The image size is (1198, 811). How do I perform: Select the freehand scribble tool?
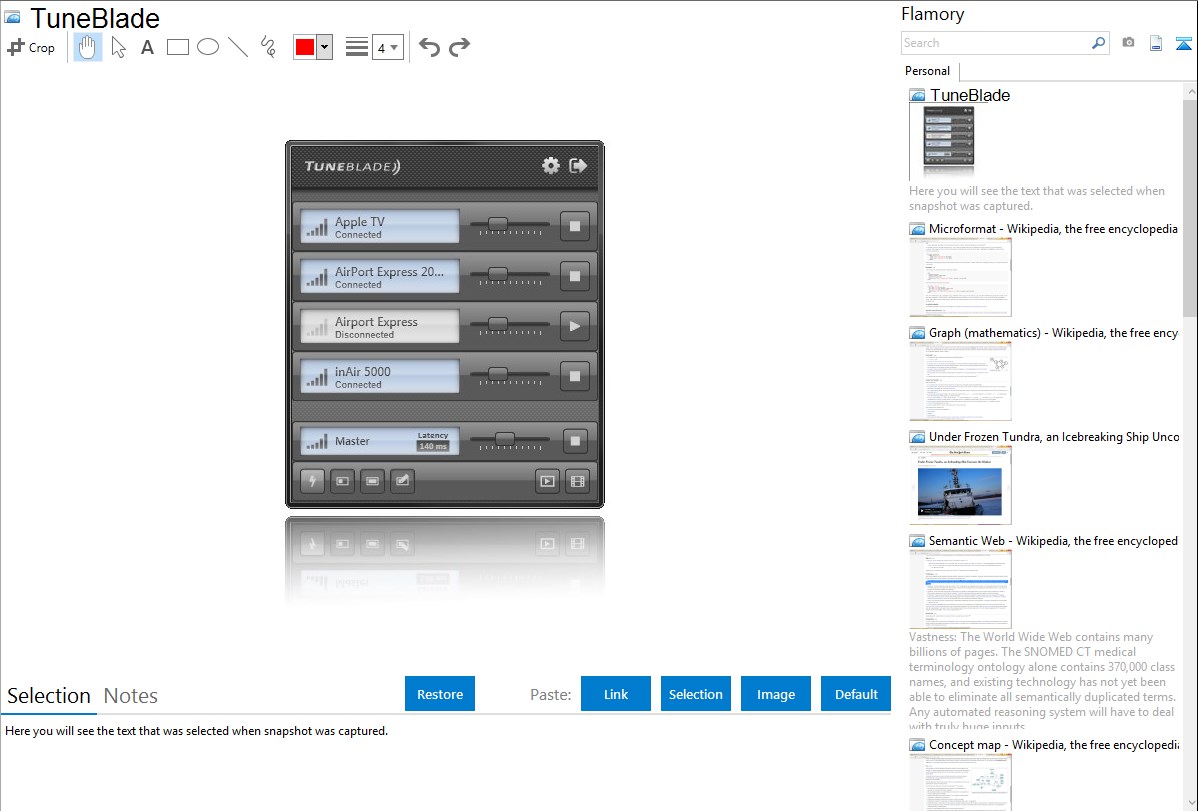268,47
